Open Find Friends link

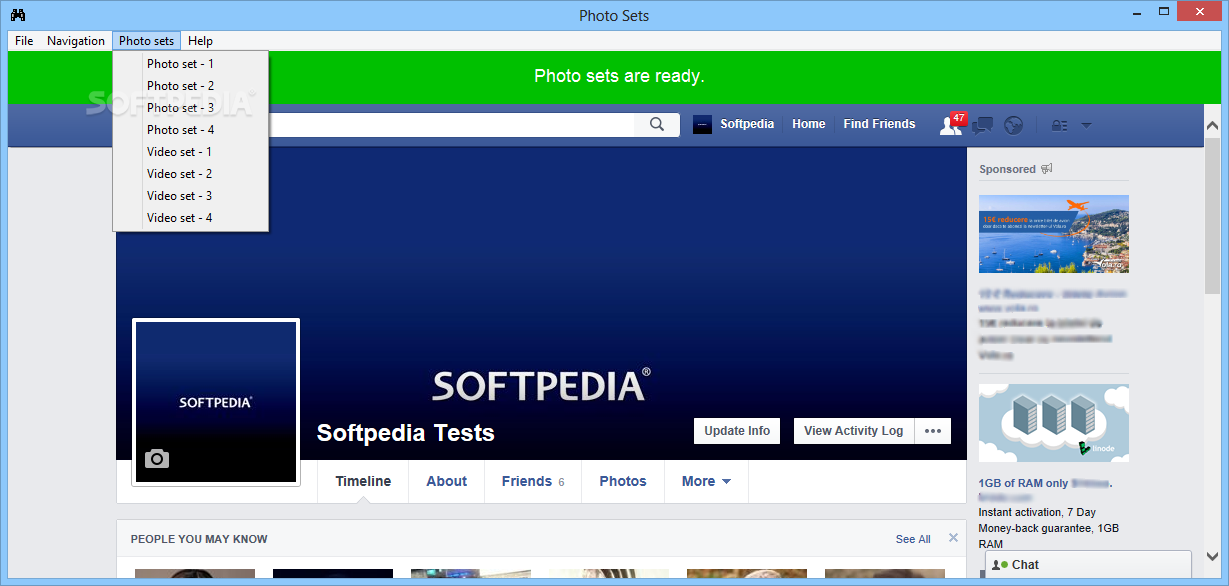[879, 124]
